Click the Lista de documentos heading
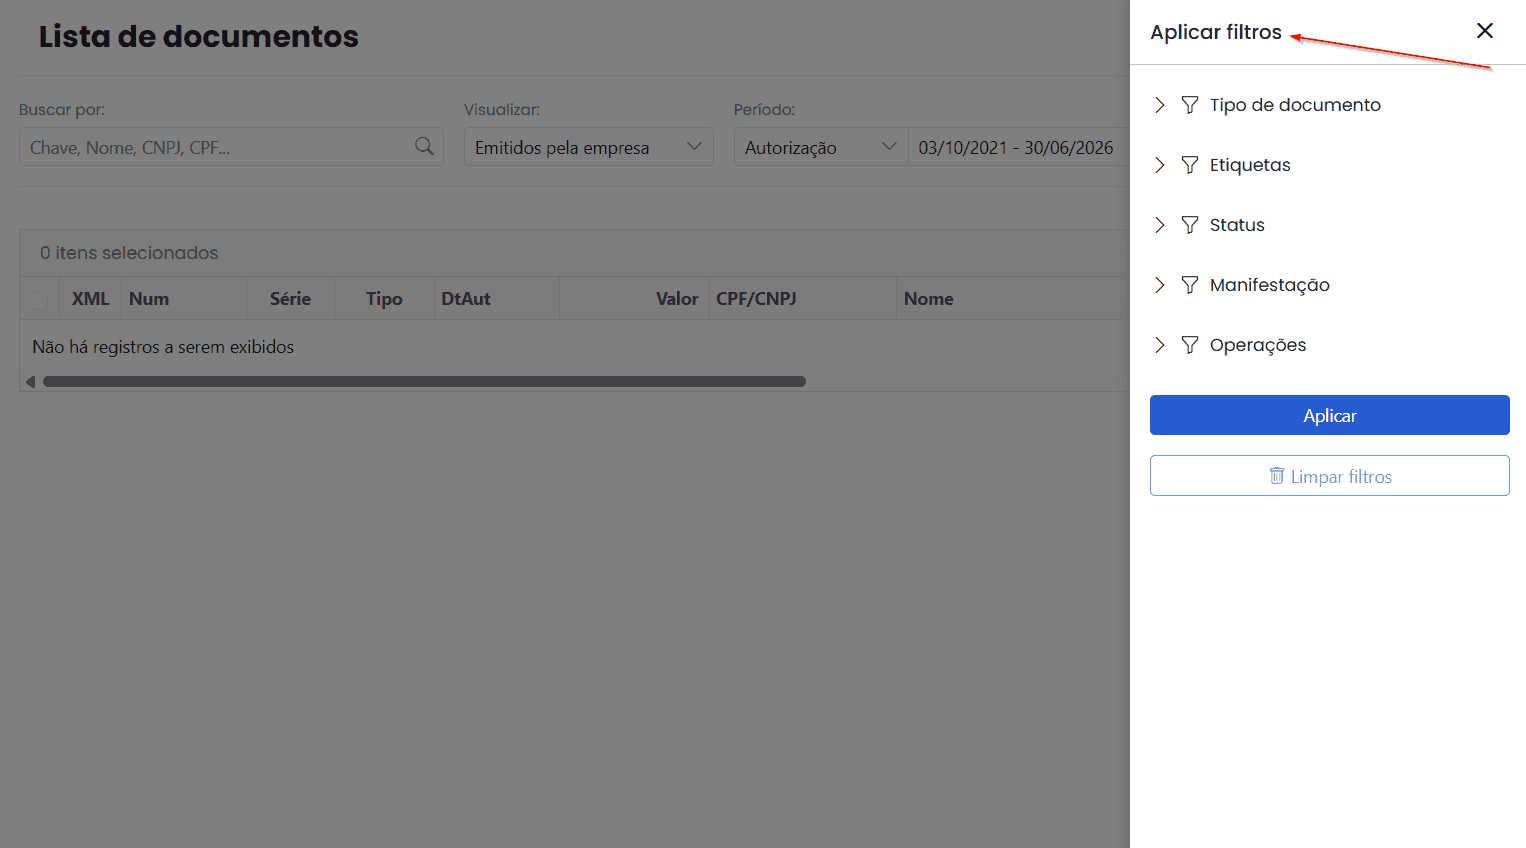Screen dimensions: 1526x848 (199, 36)
